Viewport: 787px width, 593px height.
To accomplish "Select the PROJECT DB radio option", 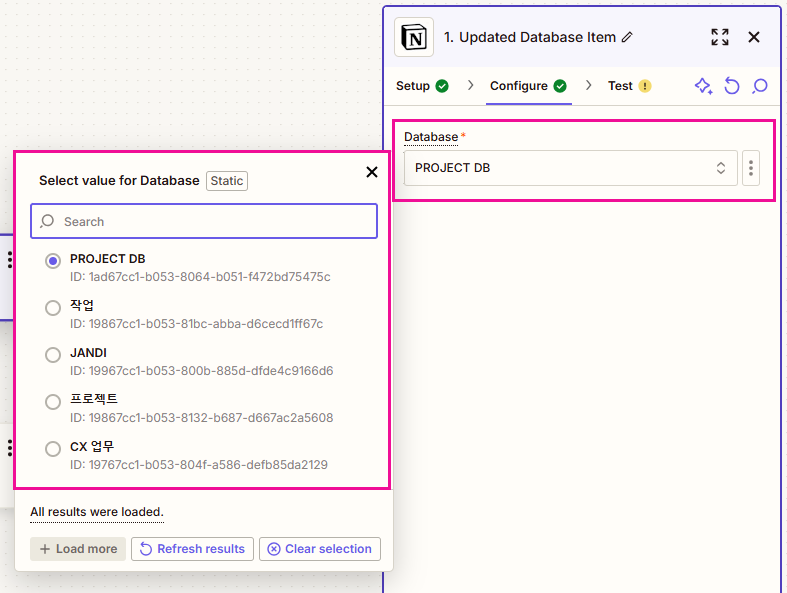I will click(x=53, y=261).
